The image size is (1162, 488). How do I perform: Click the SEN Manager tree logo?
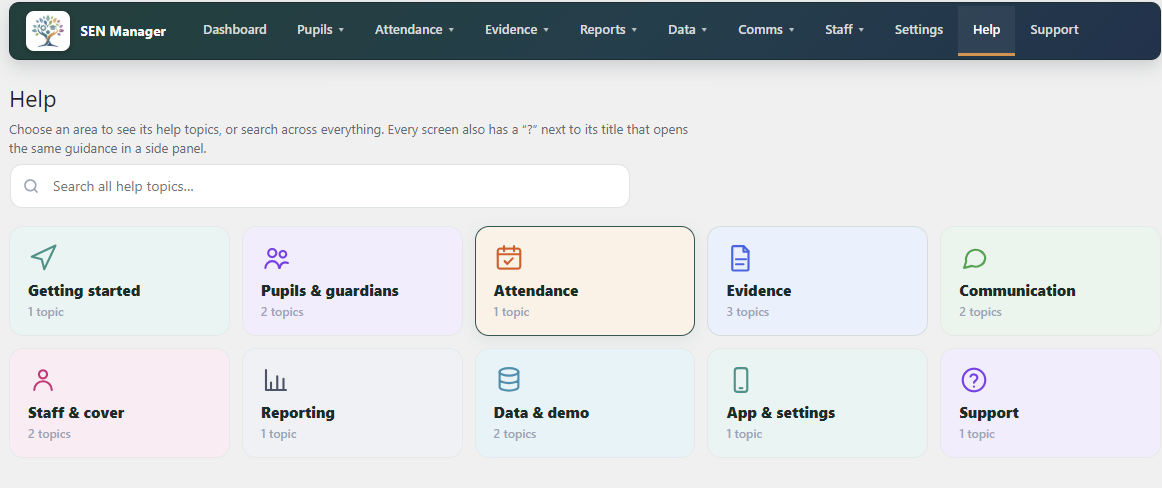(48, 31)
